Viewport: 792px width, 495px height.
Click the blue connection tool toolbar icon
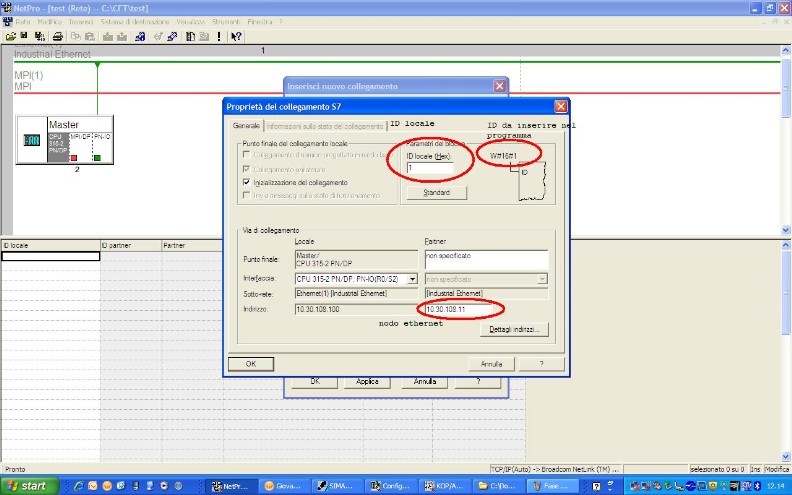[172, 36]
